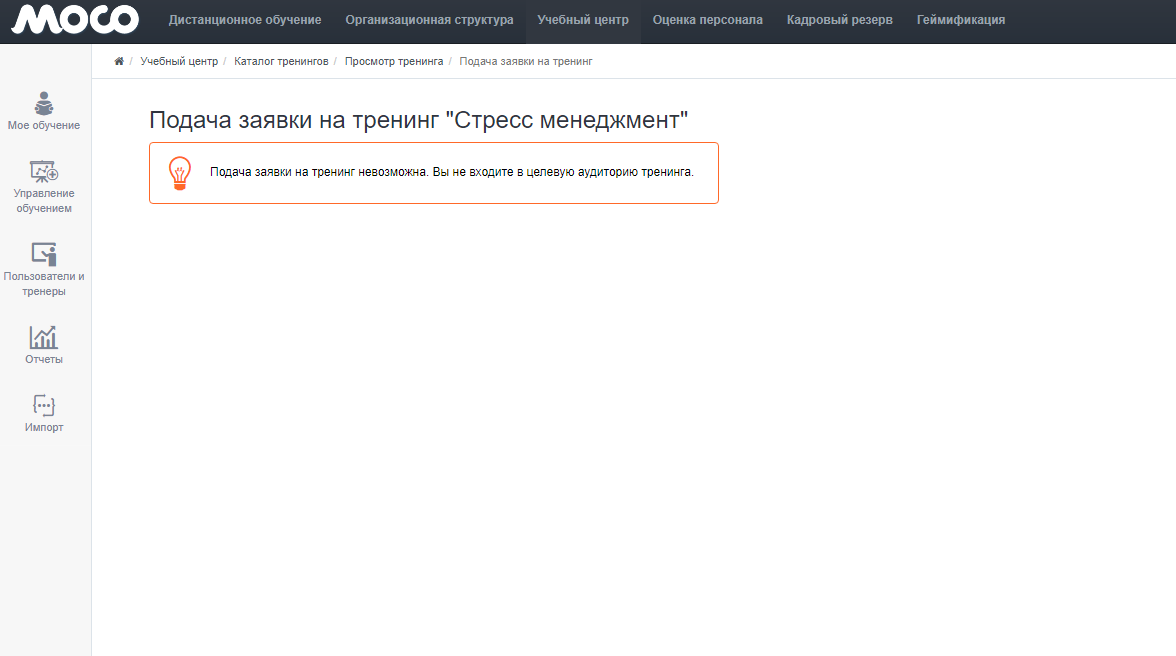
Task: Click the page heading about Стресс менеджмент
Action: (419, 121)
